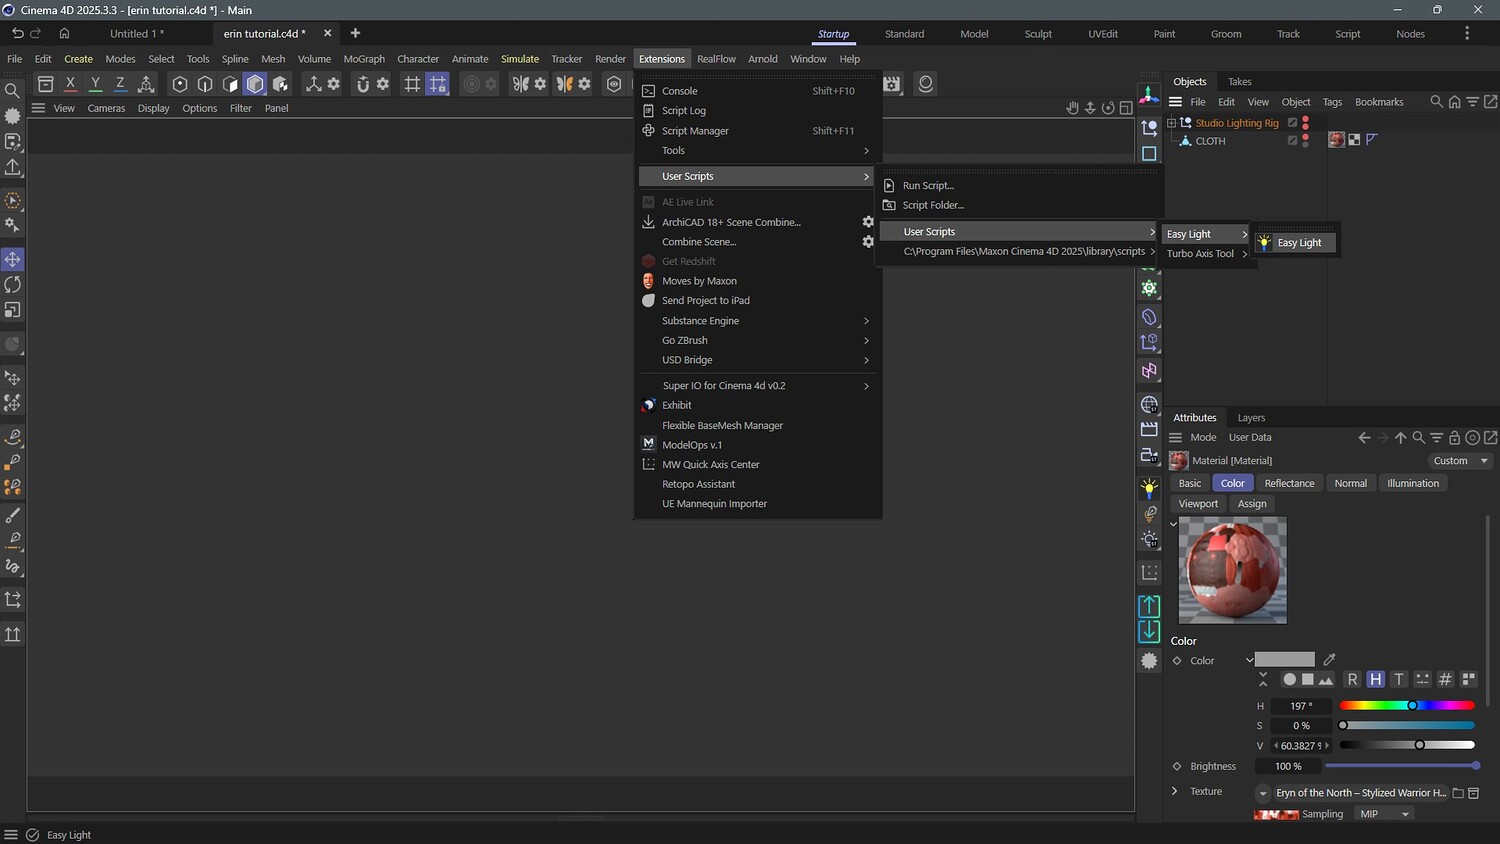Open the Console entry
The height and width of the screenshot is (844, 1500).
coord(758,91)
